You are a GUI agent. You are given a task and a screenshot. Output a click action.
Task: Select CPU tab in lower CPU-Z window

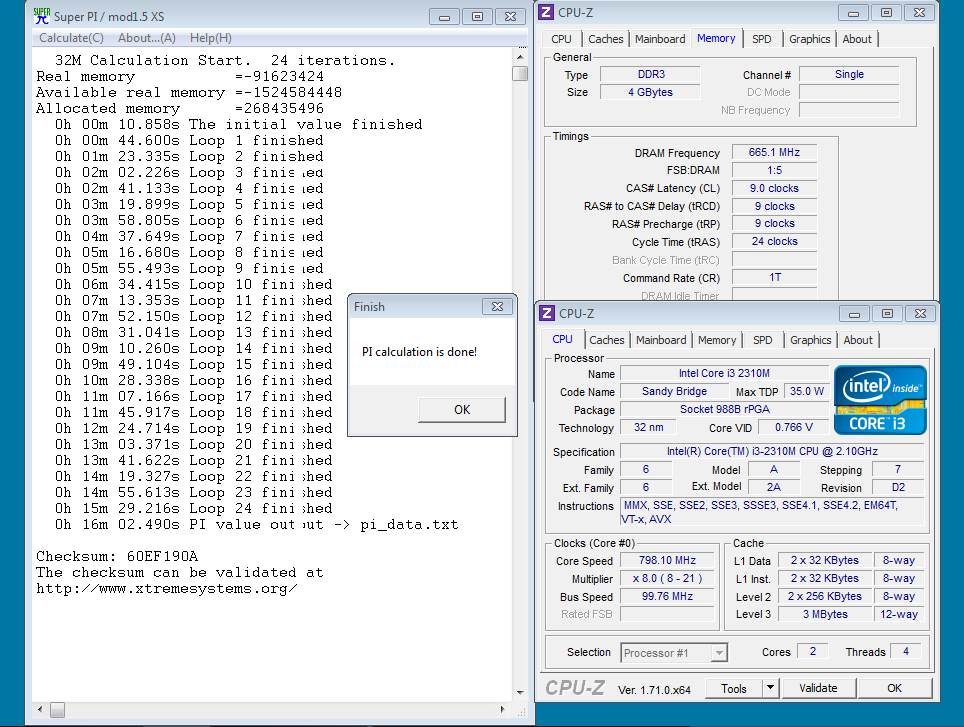click(562, 339)
